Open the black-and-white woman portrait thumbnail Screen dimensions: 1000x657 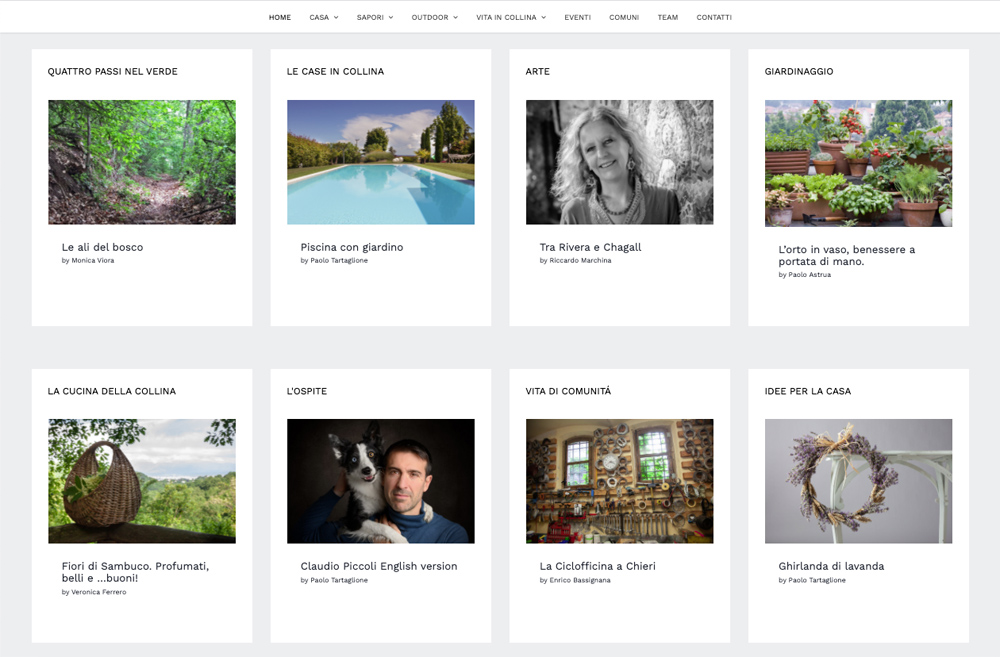[619, 162]
